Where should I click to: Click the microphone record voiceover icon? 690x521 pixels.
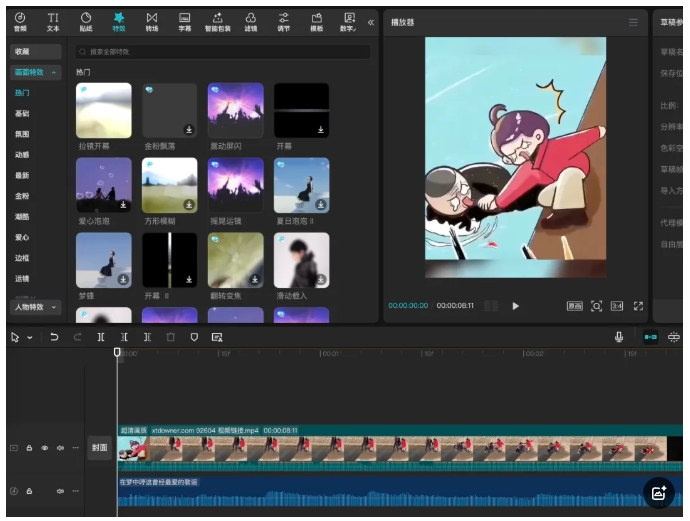(619, 338)
